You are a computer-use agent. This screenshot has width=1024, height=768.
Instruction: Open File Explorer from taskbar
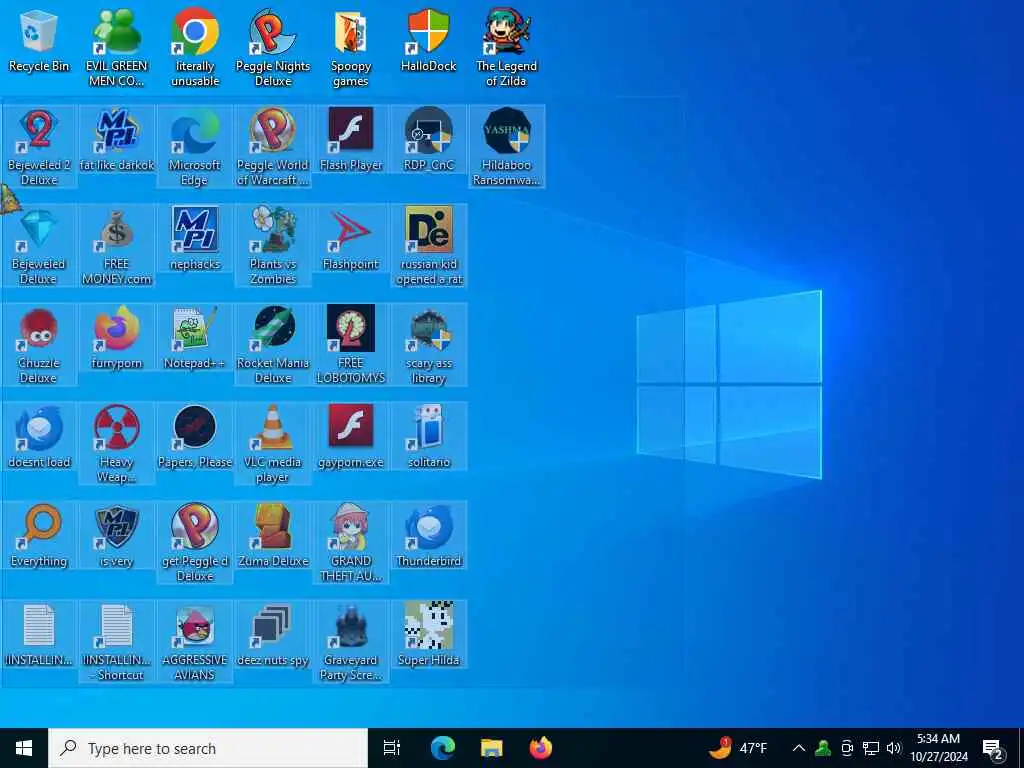491,748
